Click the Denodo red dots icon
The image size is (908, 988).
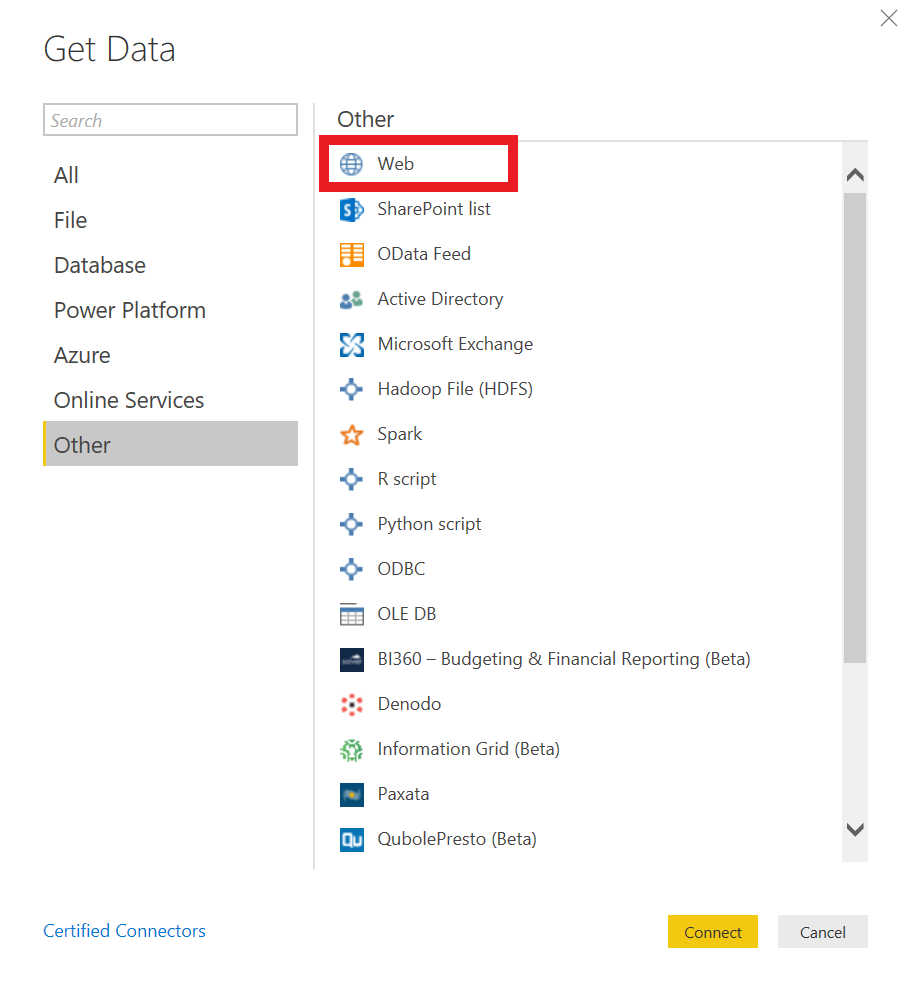351,704
